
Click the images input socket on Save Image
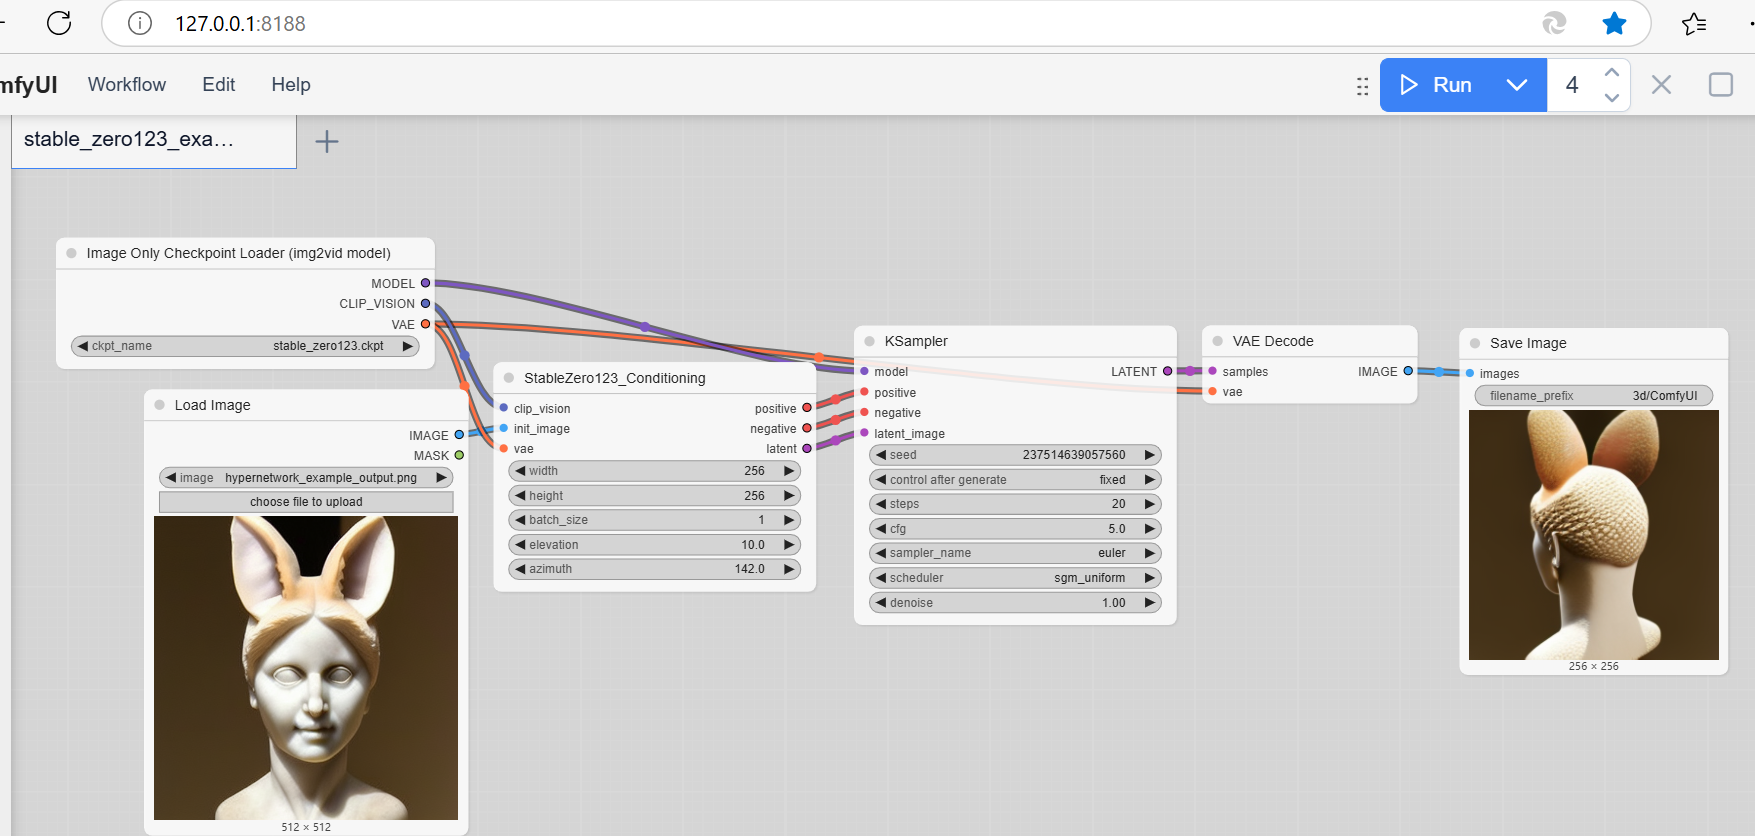(1470, 373)
